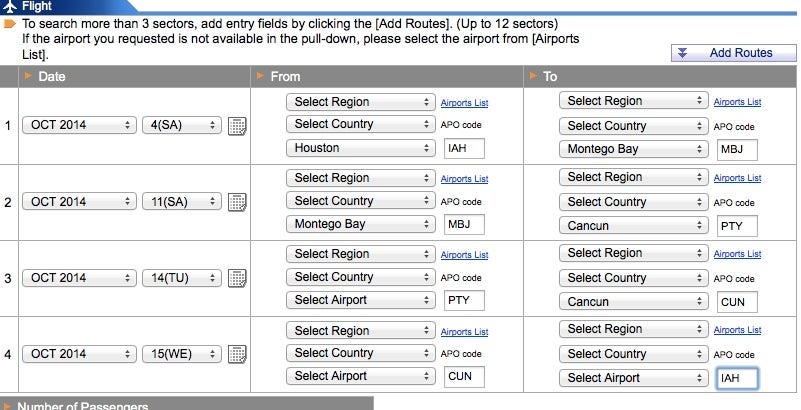Open calendar picker for row 2 date
Viewport: 801px width, 410px height.
(x=237, y=202)
